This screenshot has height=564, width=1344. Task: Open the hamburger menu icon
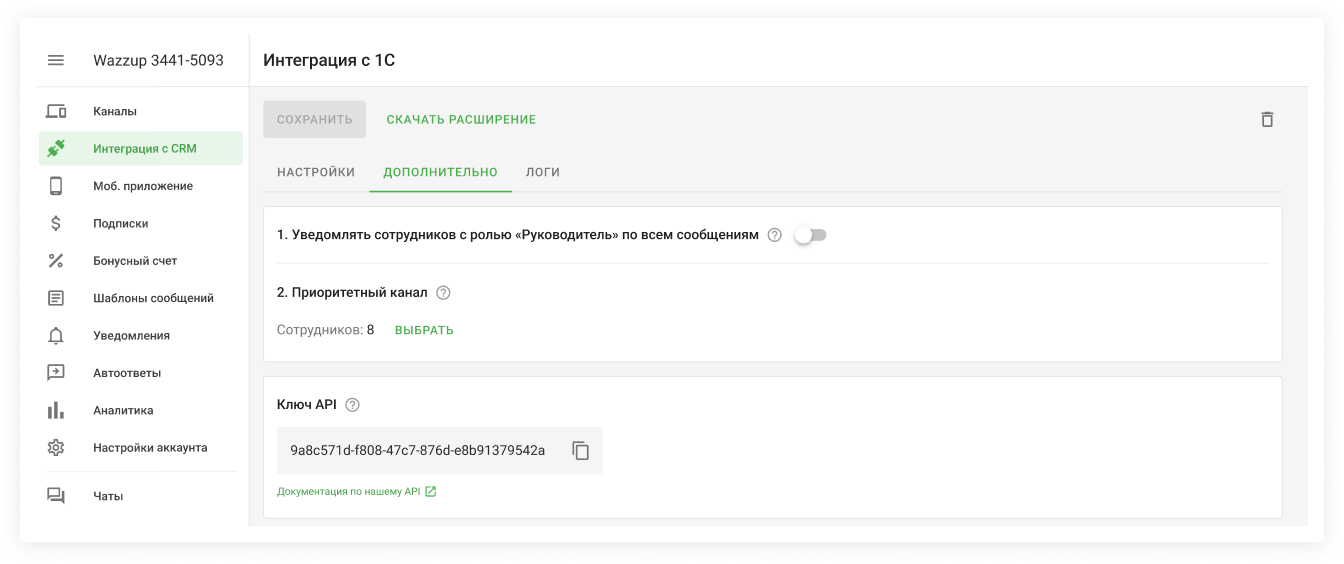coord(56,60)
